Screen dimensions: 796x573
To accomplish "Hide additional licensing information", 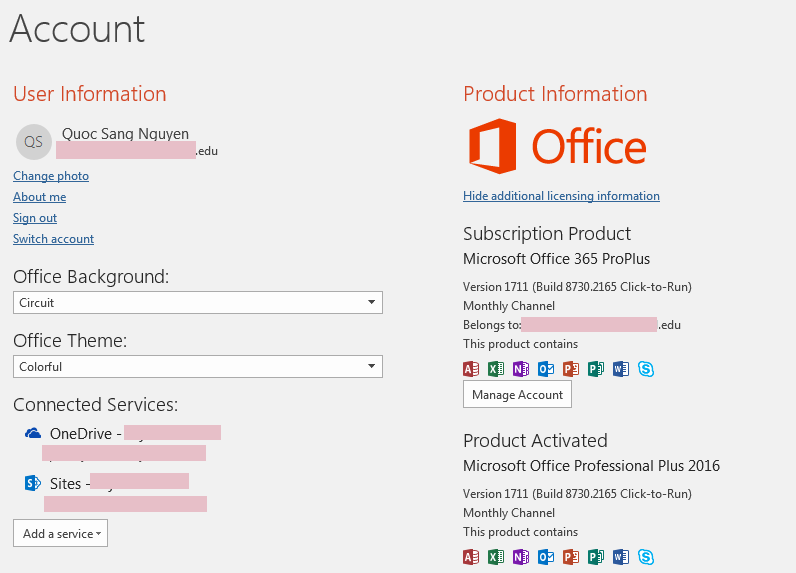I will click(x=561, y=196).
